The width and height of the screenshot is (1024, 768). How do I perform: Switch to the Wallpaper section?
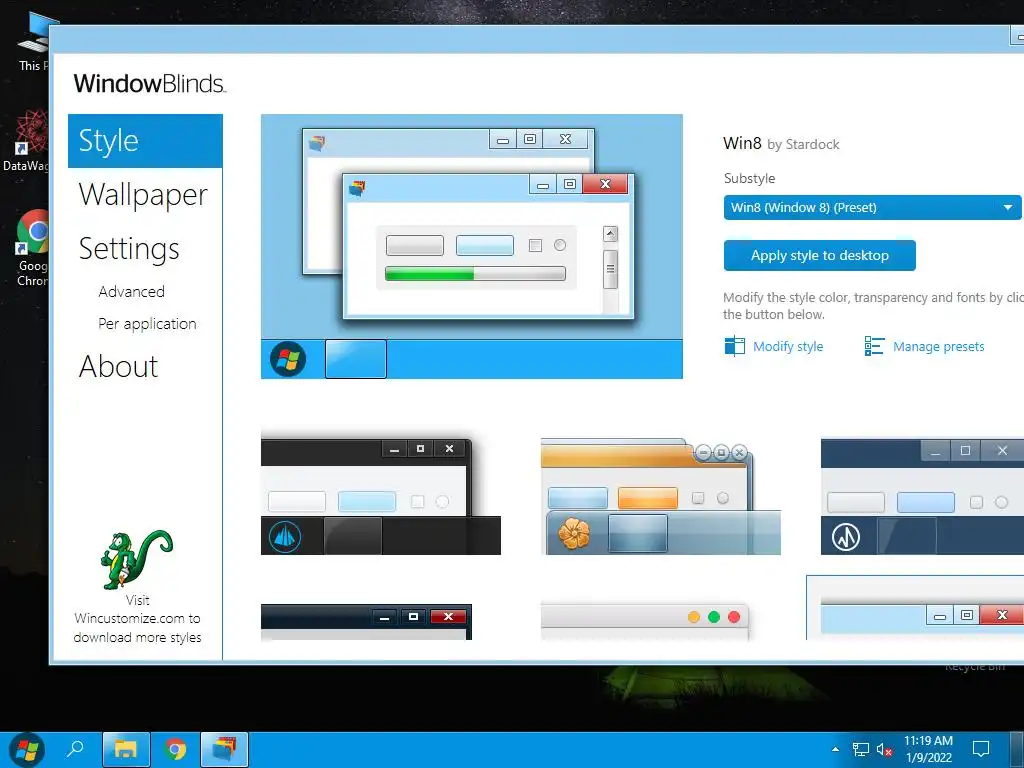[143, 195]
